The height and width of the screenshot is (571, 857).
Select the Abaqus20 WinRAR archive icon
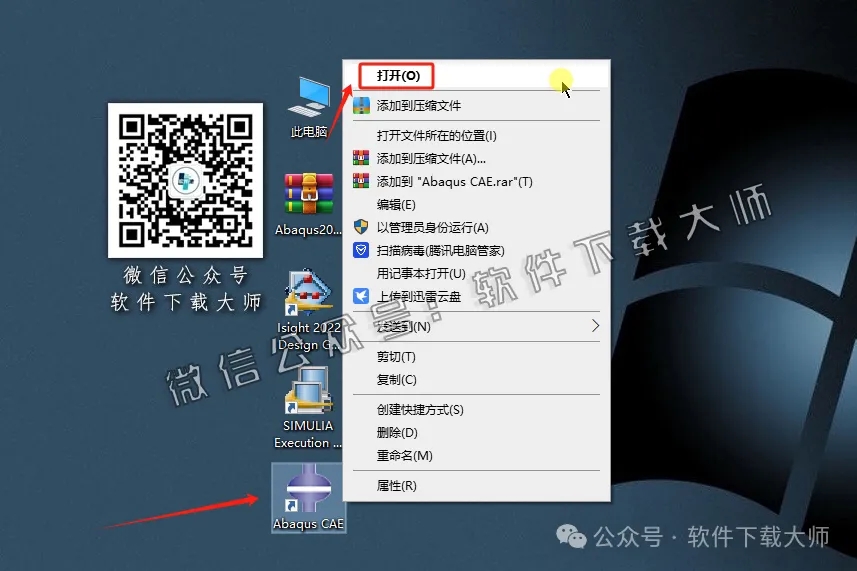click(308, 205)
